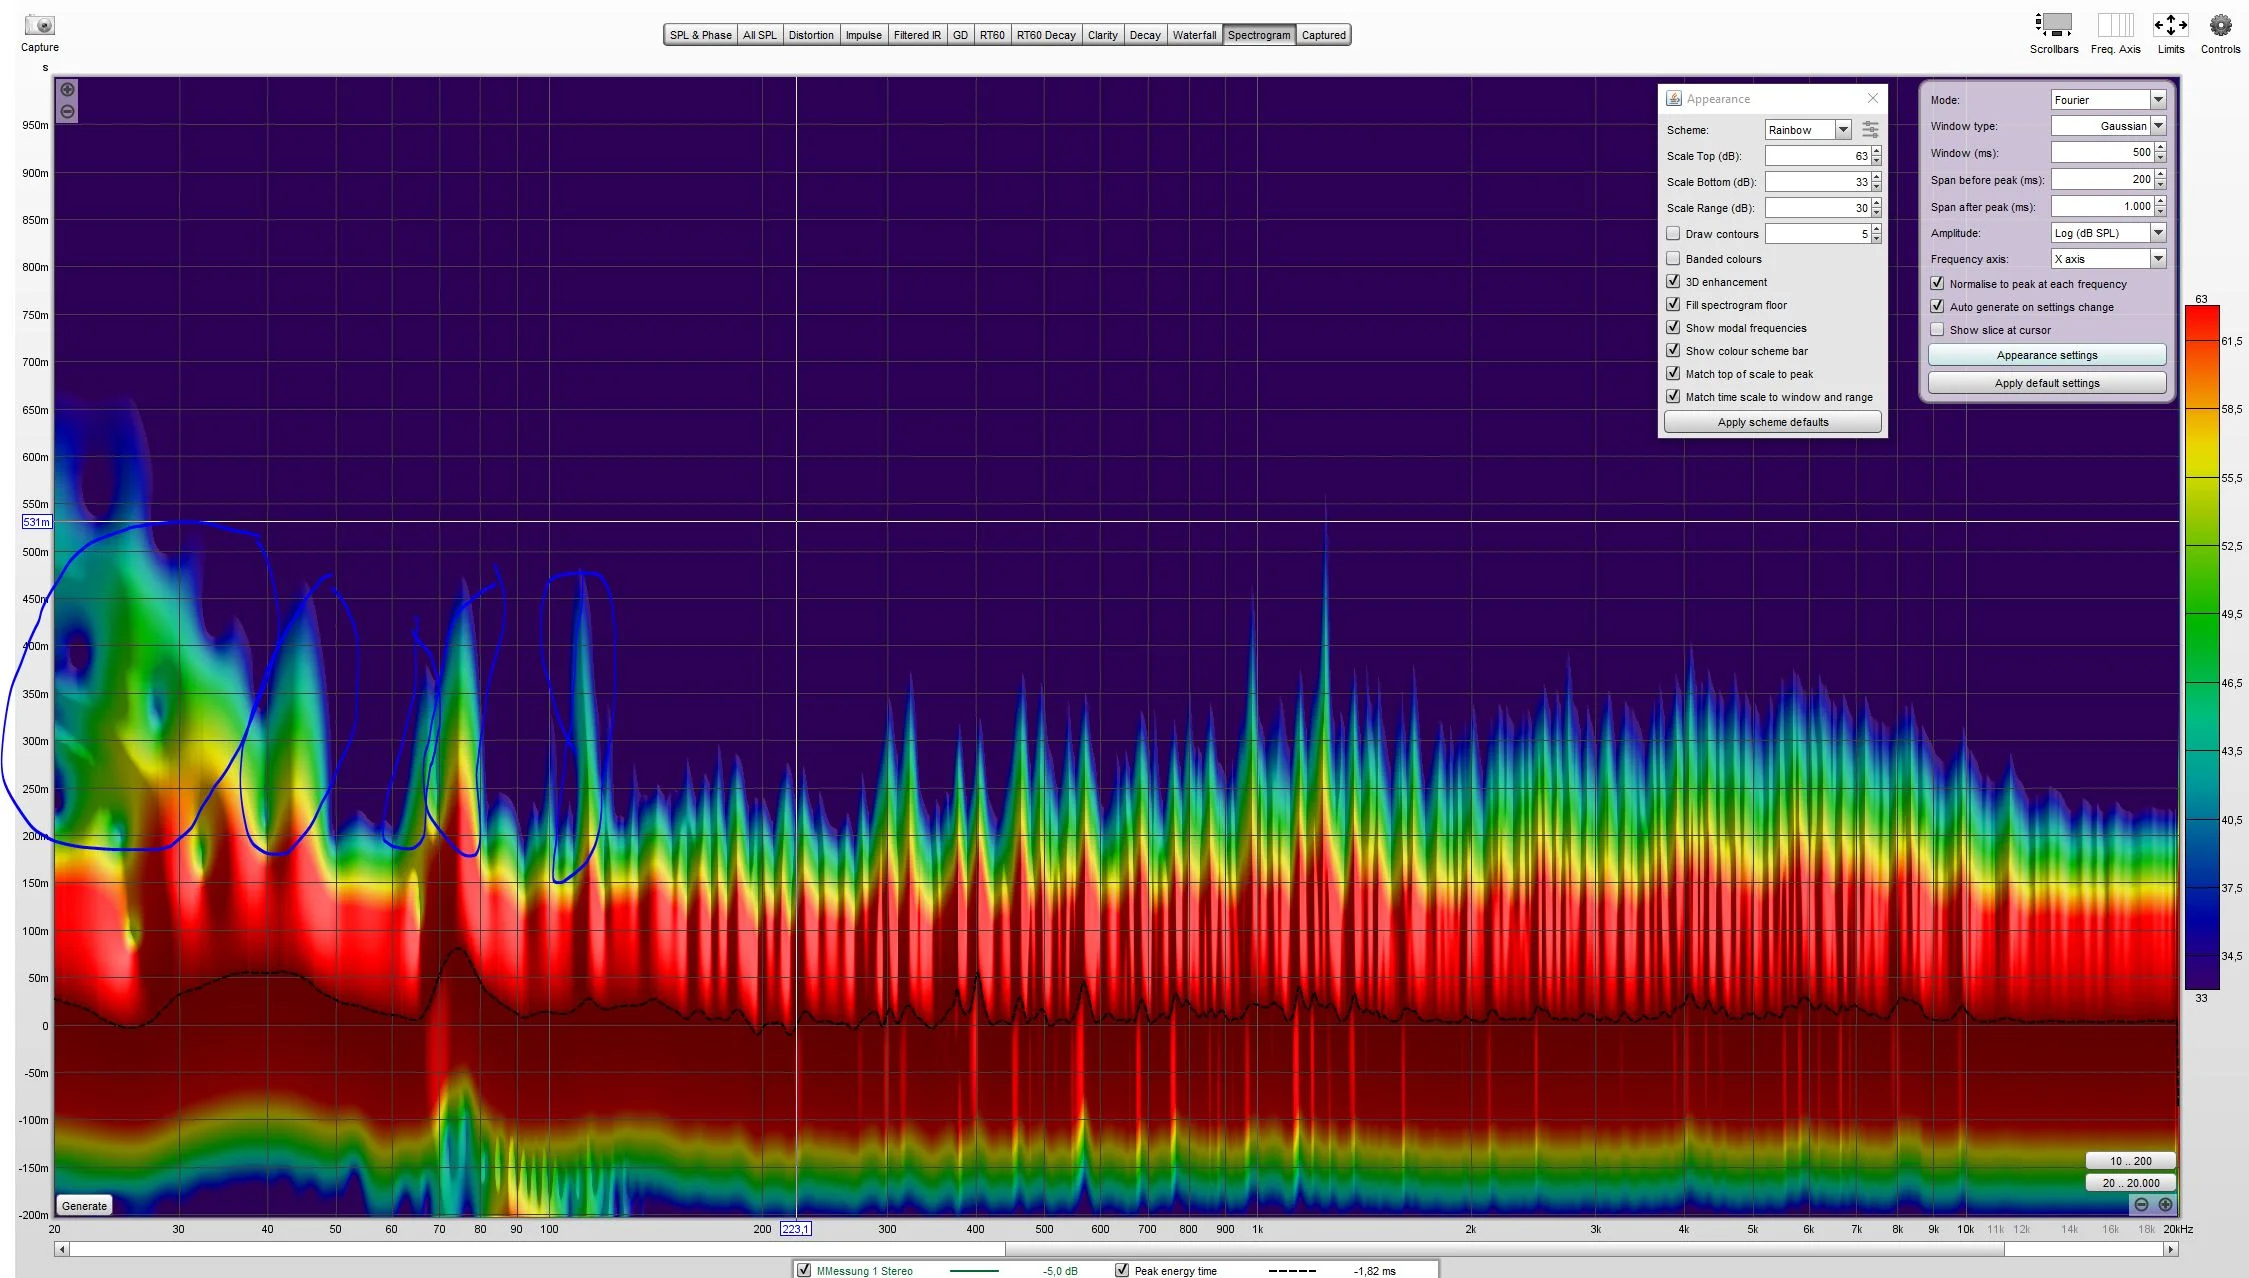The image size is (2249, 1278).
Task: Open Window type Gaussian dropdown
Action: [2107, 126]
